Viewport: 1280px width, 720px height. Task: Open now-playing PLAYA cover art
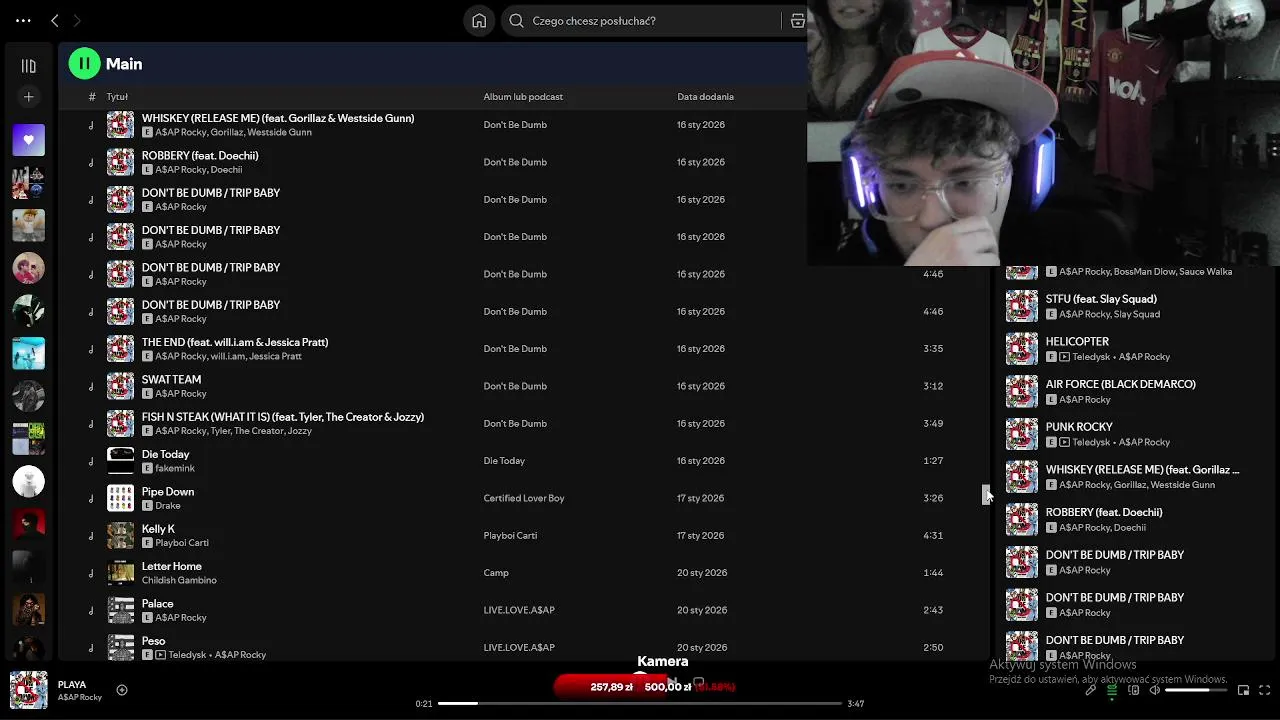[x=29, y=690]
